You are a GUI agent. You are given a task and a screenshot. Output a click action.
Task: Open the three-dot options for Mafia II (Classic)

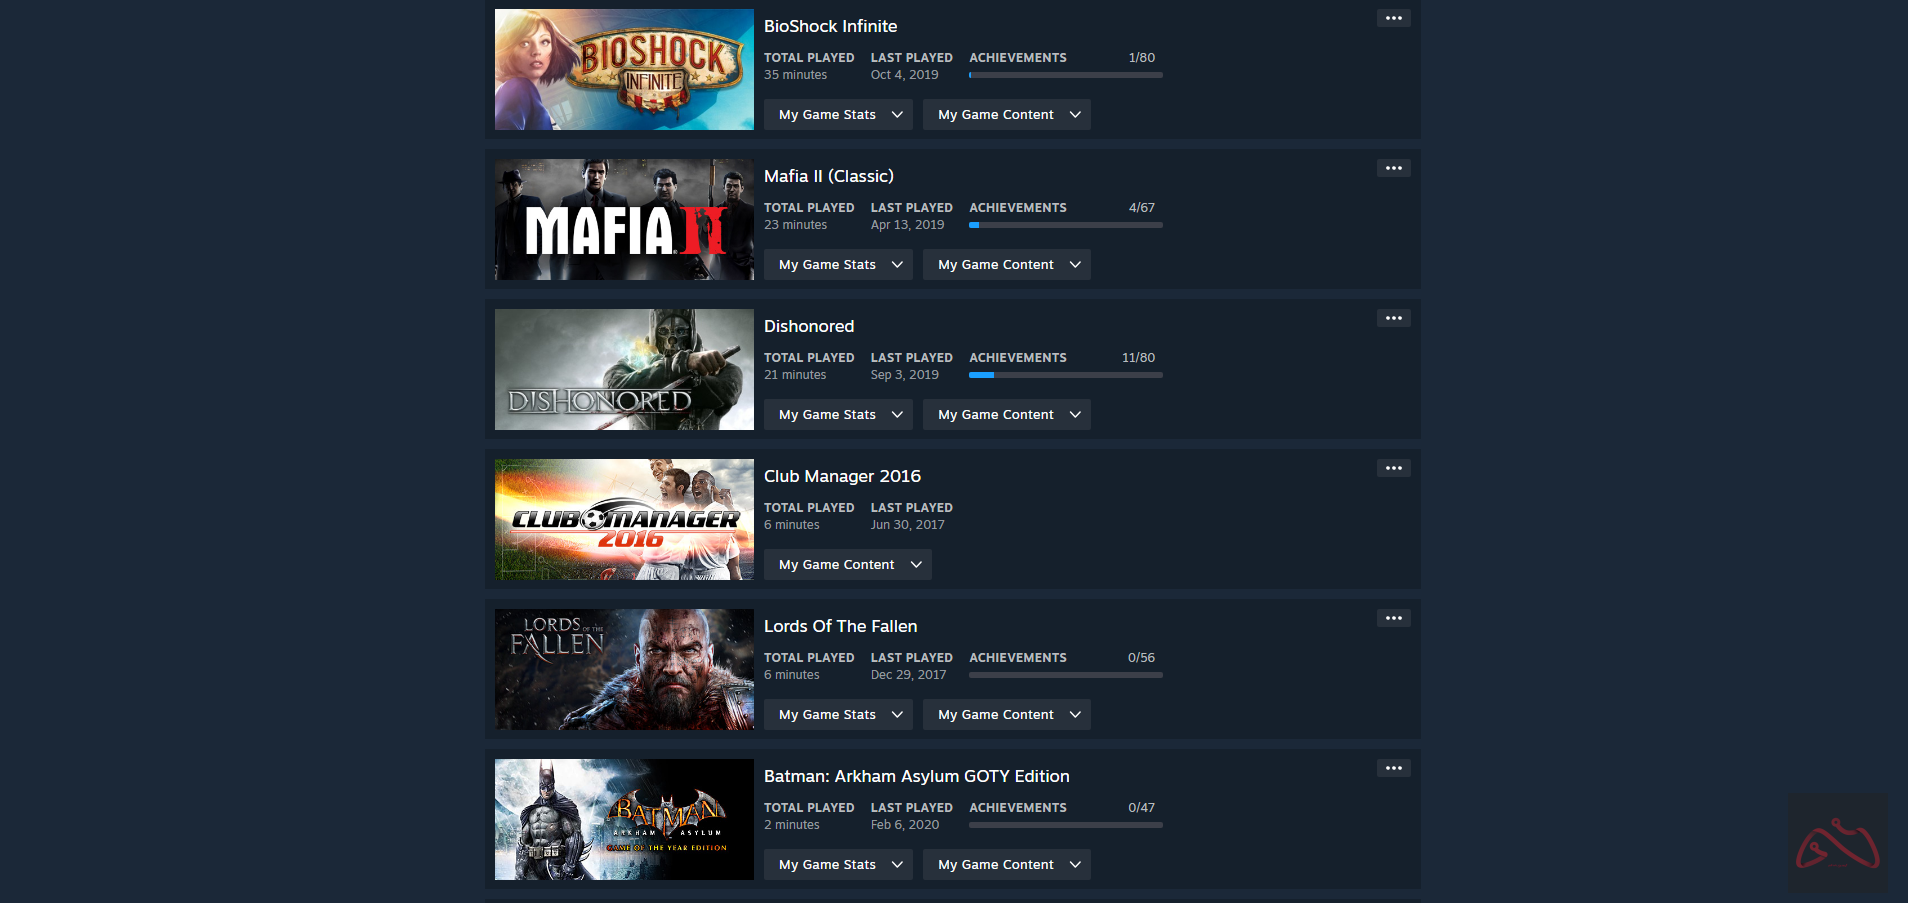1393,168
